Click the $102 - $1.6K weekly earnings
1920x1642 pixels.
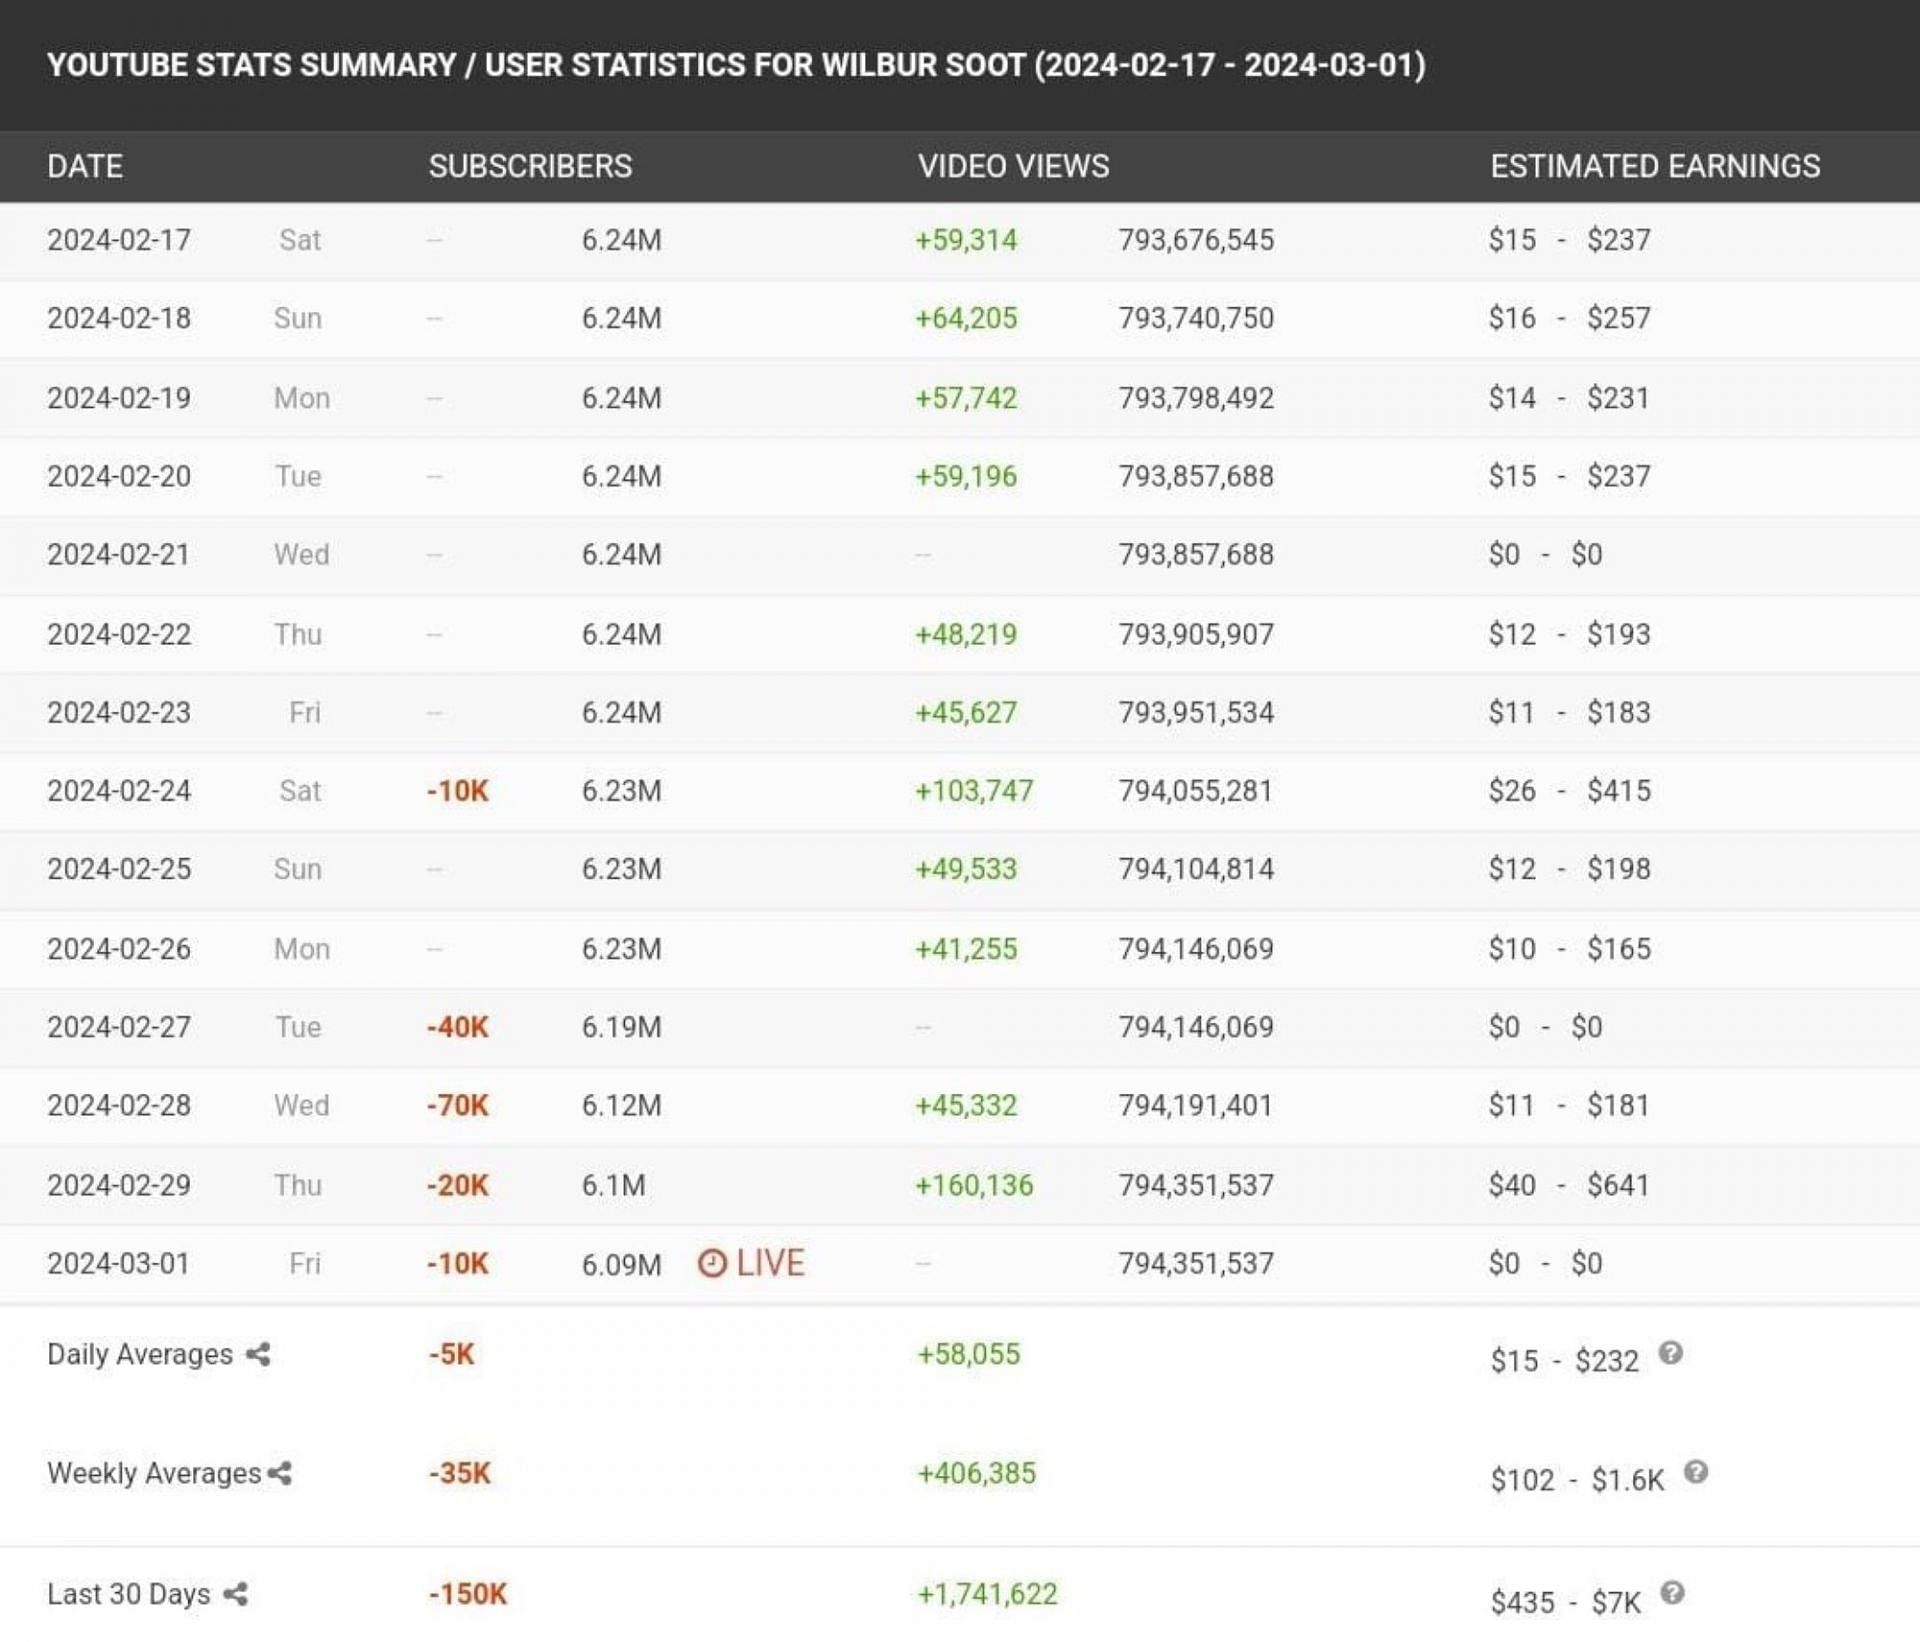1578,1480
